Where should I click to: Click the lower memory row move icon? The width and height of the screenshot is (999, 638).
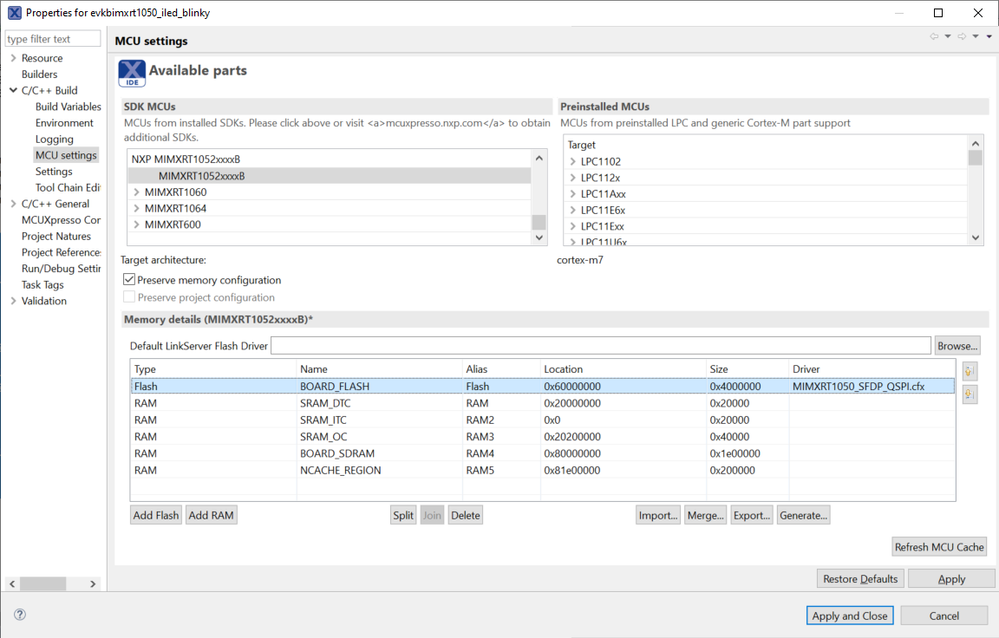(970, 395)
